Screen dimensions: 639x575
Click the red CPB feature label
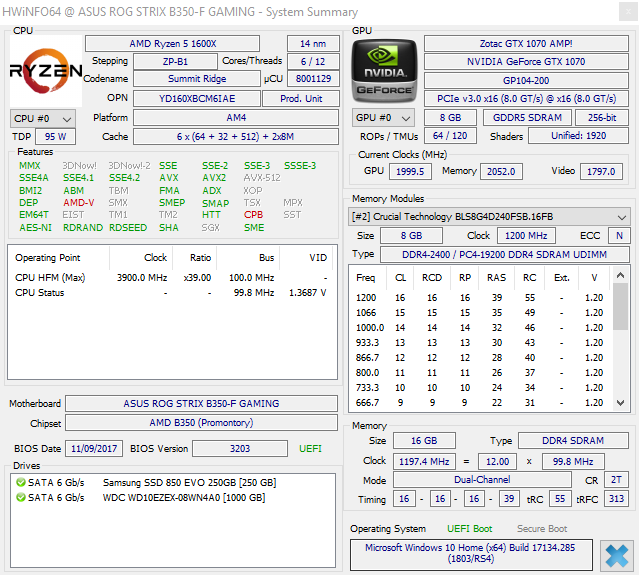(253, 214)
